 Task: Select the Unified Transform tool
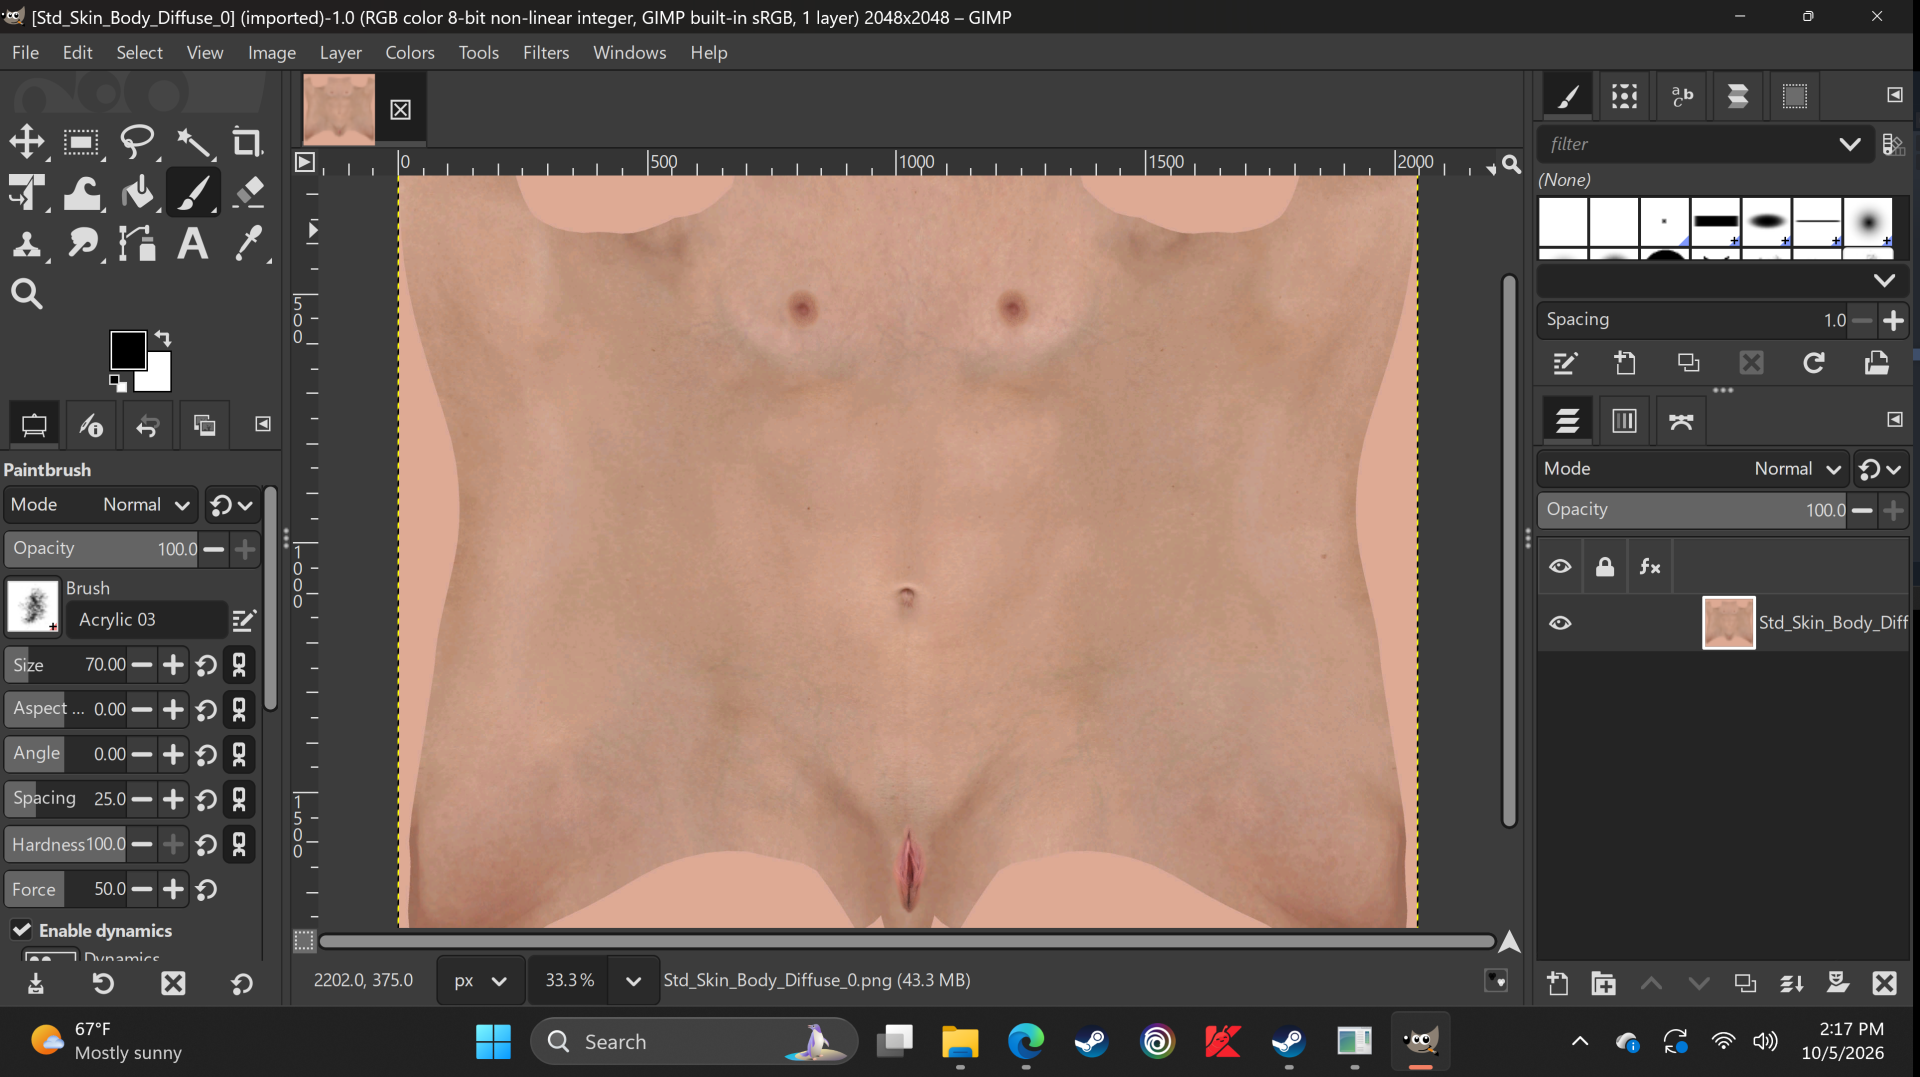27,192
